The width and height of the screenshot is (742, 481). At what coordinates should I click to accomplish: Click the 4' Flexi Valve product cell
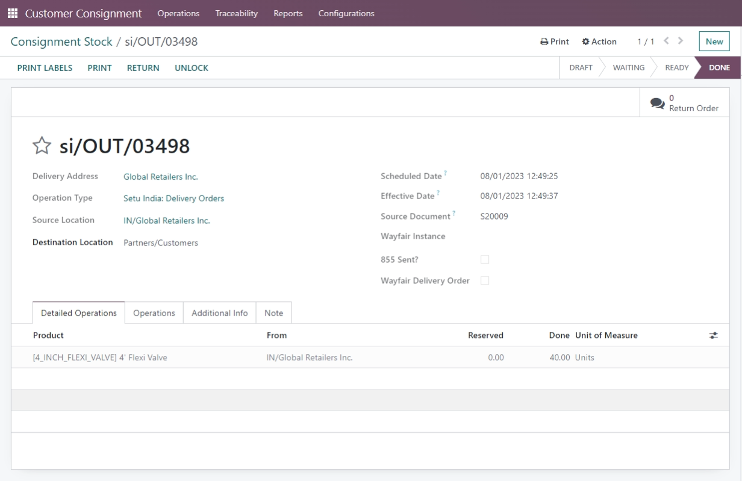100,357
